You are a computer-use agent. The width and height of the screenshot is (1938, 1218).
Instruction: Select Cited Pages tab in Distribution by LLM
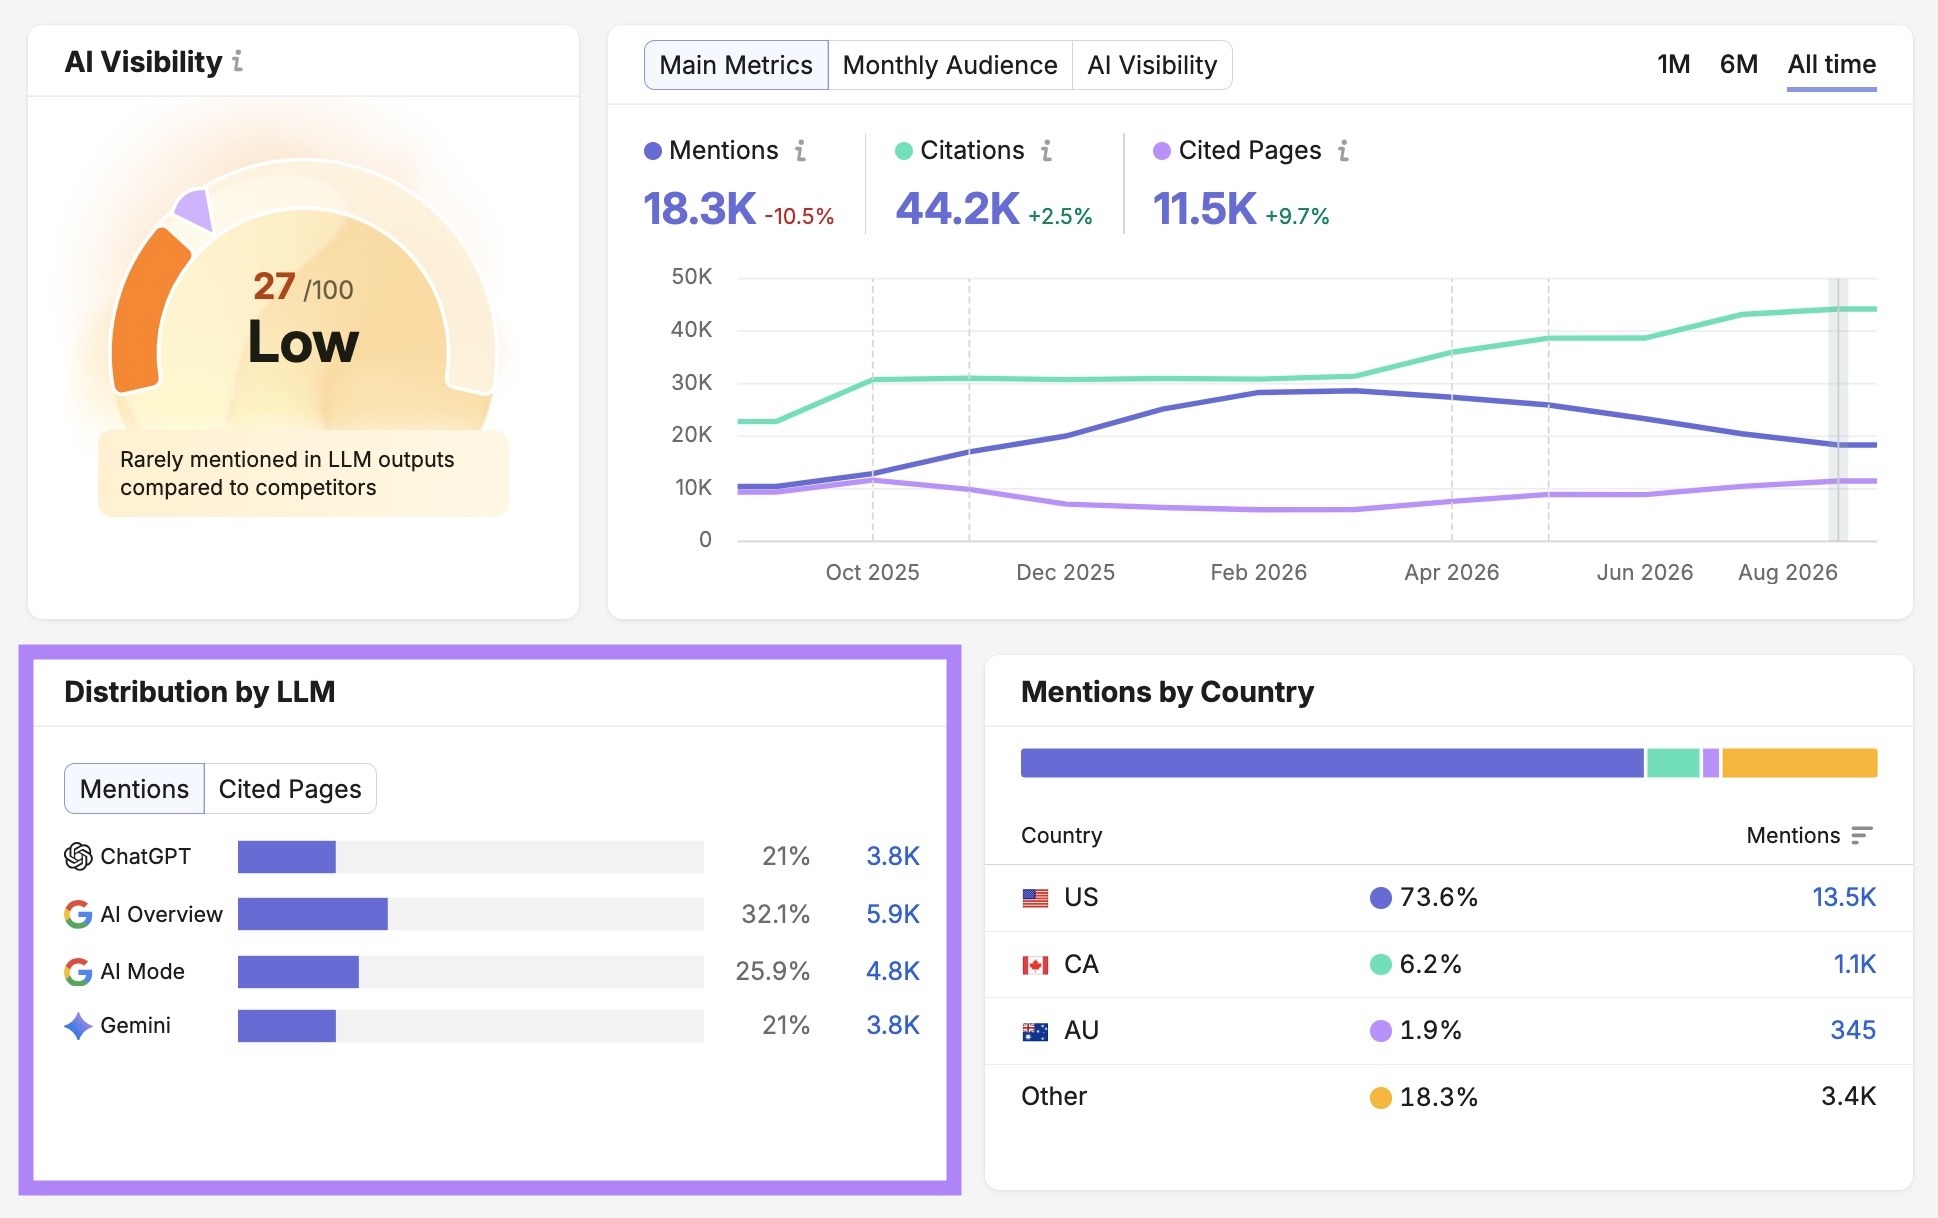(290, 789)
